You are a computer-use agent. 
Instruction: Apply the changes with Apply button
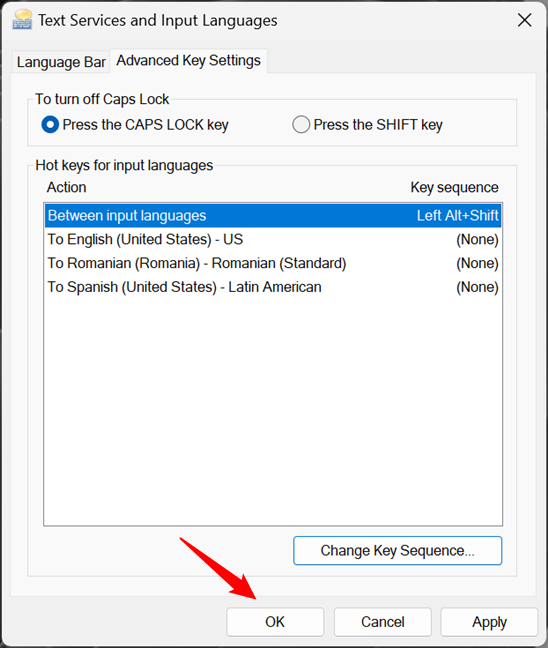(489, 622)
